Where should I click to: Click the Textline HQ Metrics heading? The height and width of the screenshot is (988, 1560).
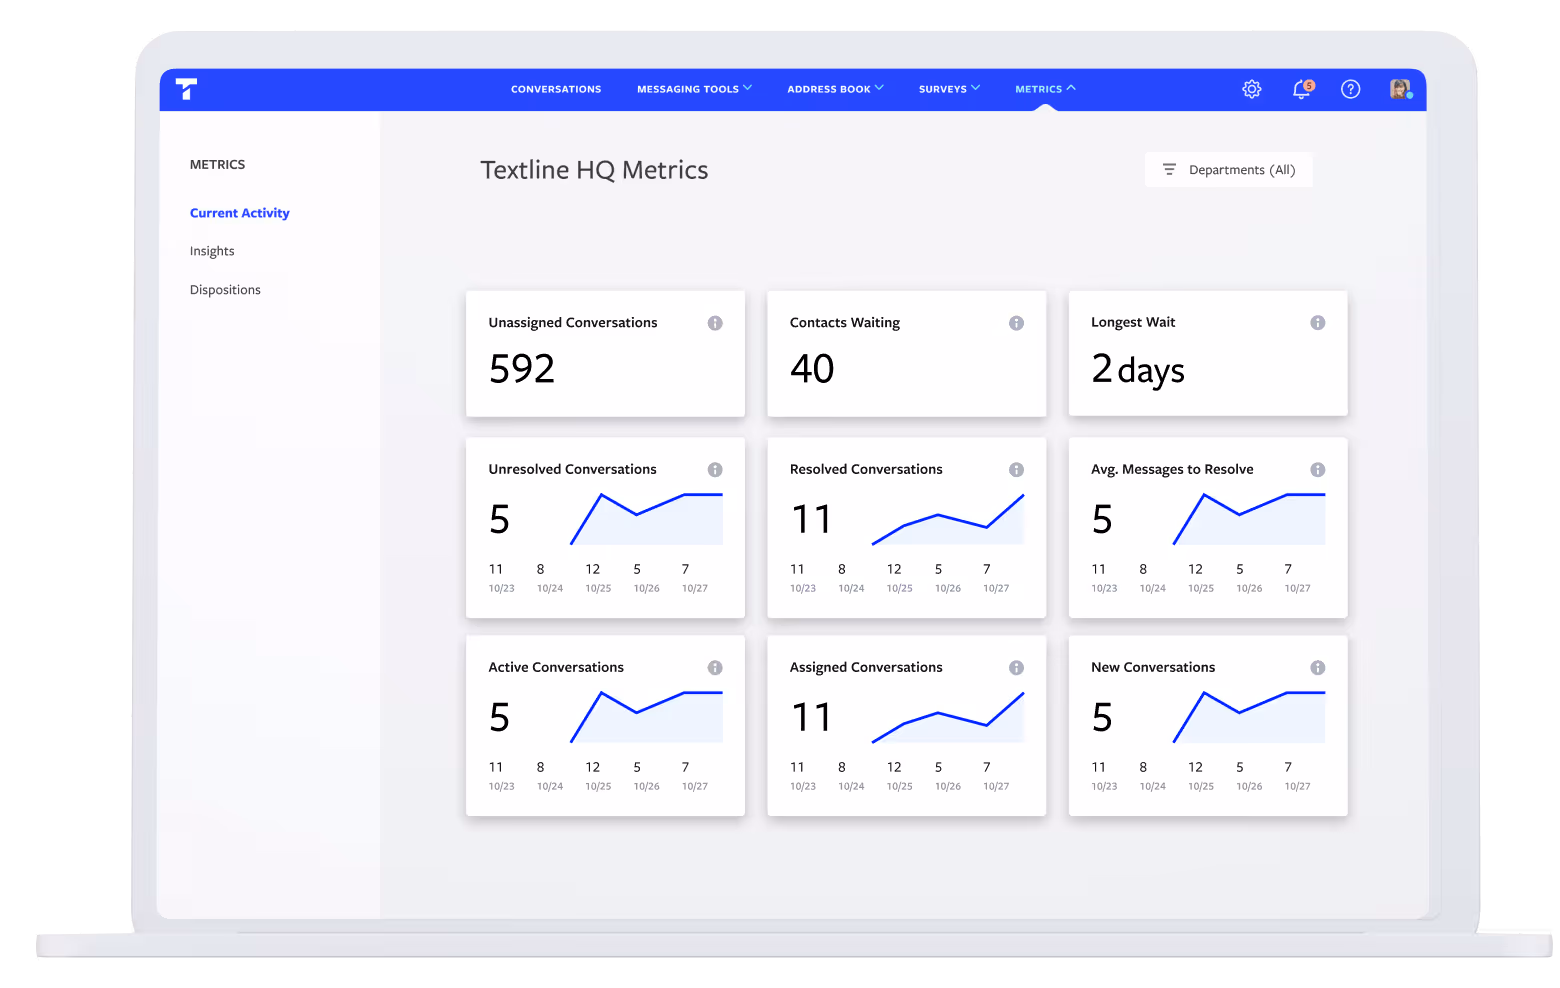594,170
